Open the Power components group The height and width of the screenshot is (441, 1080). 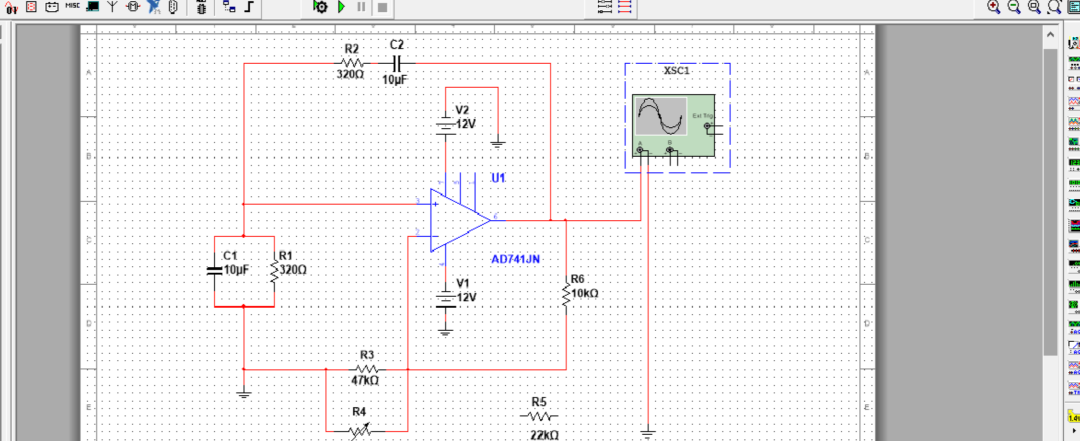(x=52, y=6)
